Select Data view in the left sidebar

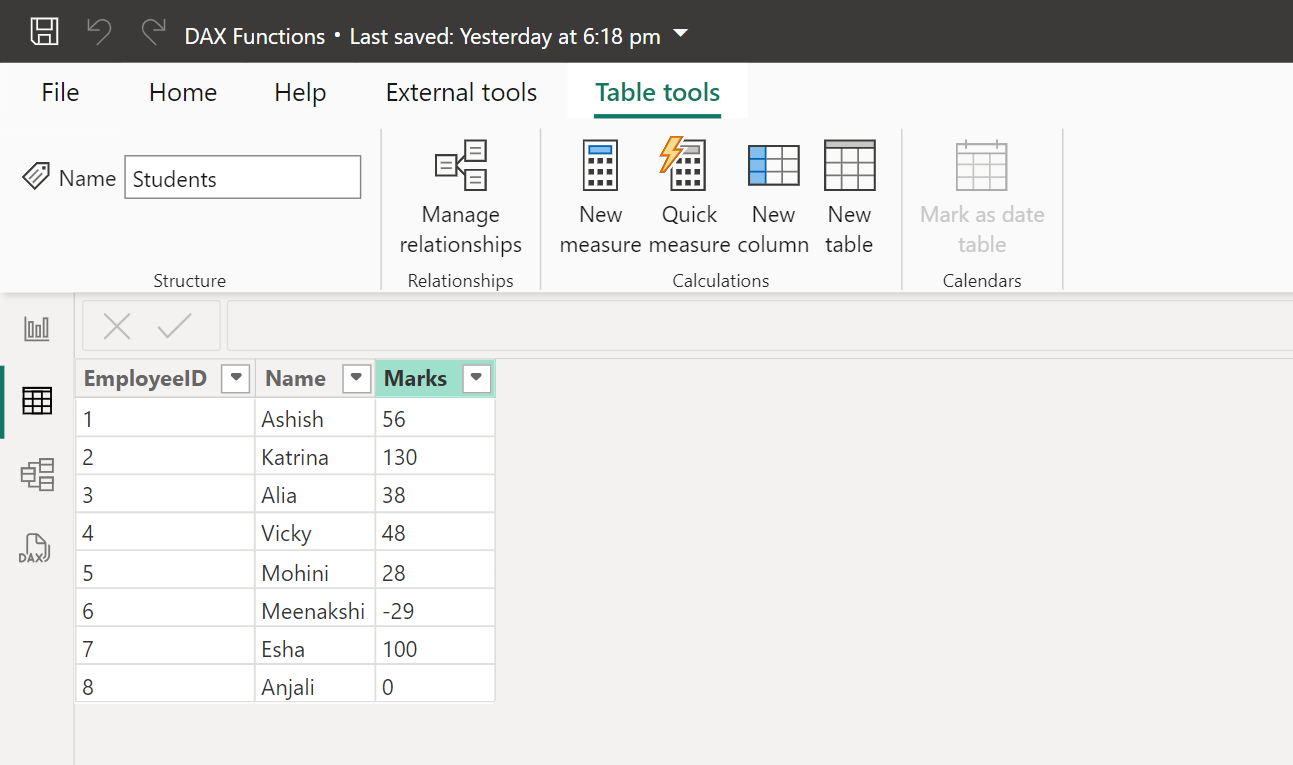(36, 400)
